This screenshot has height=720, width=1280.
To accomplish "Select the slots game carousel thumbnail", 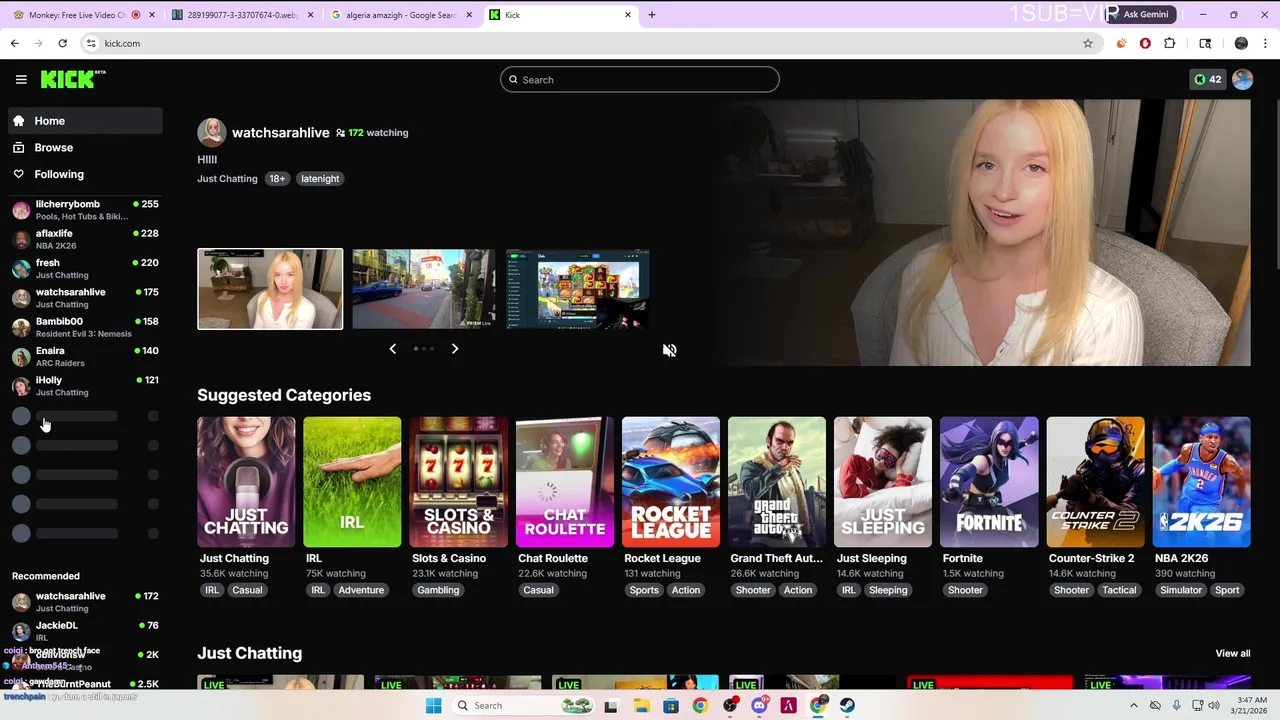I will (578, 289).
